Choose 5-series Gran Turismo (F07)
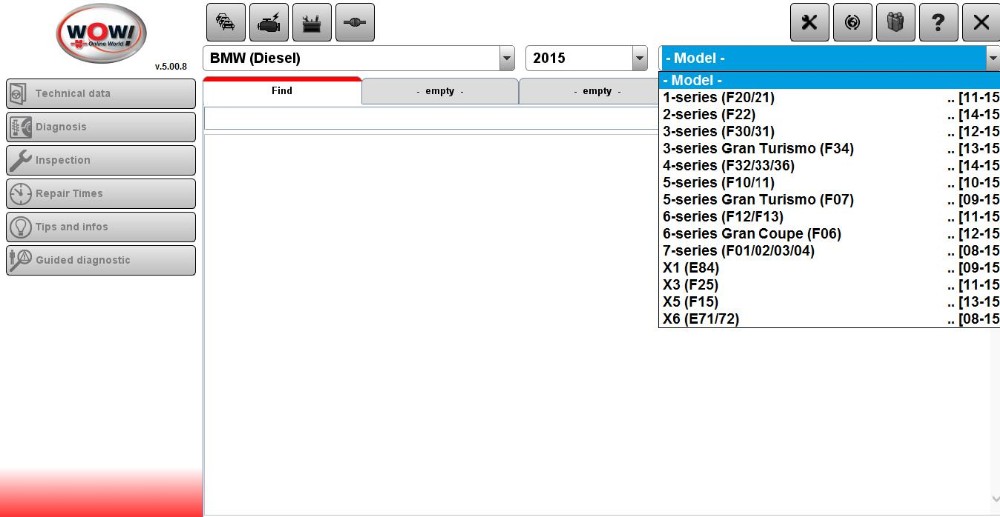The width and height of the screenshot is (1000, 517). click(x=829, y=200)
